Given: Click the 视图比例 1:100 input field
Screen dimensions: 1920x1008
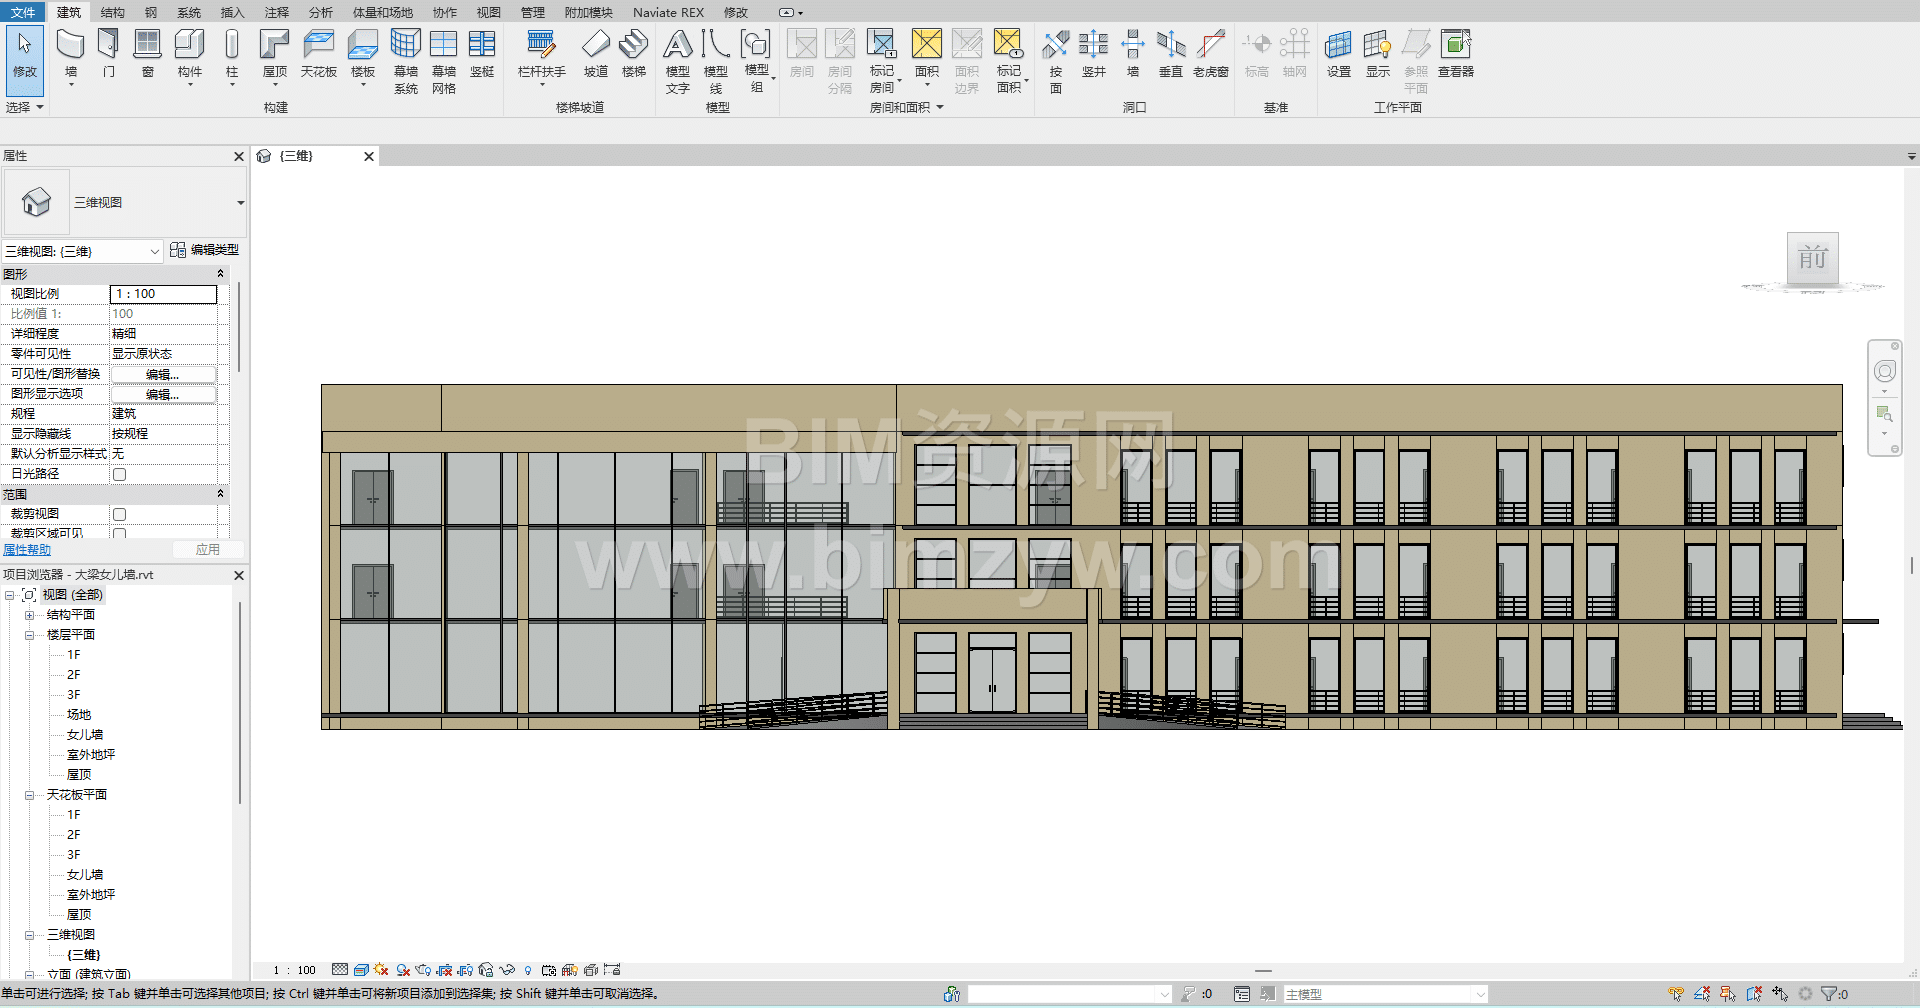Looking at the screenshot, I should click(163, 294).
